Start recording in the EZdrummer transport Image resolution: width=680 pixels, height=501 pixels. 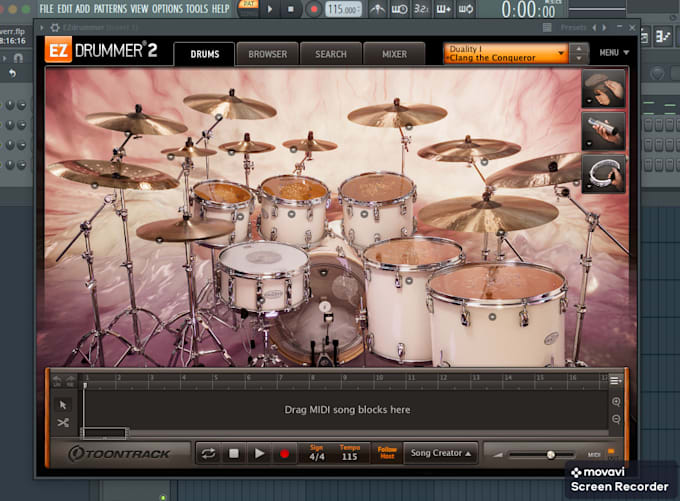284,454
